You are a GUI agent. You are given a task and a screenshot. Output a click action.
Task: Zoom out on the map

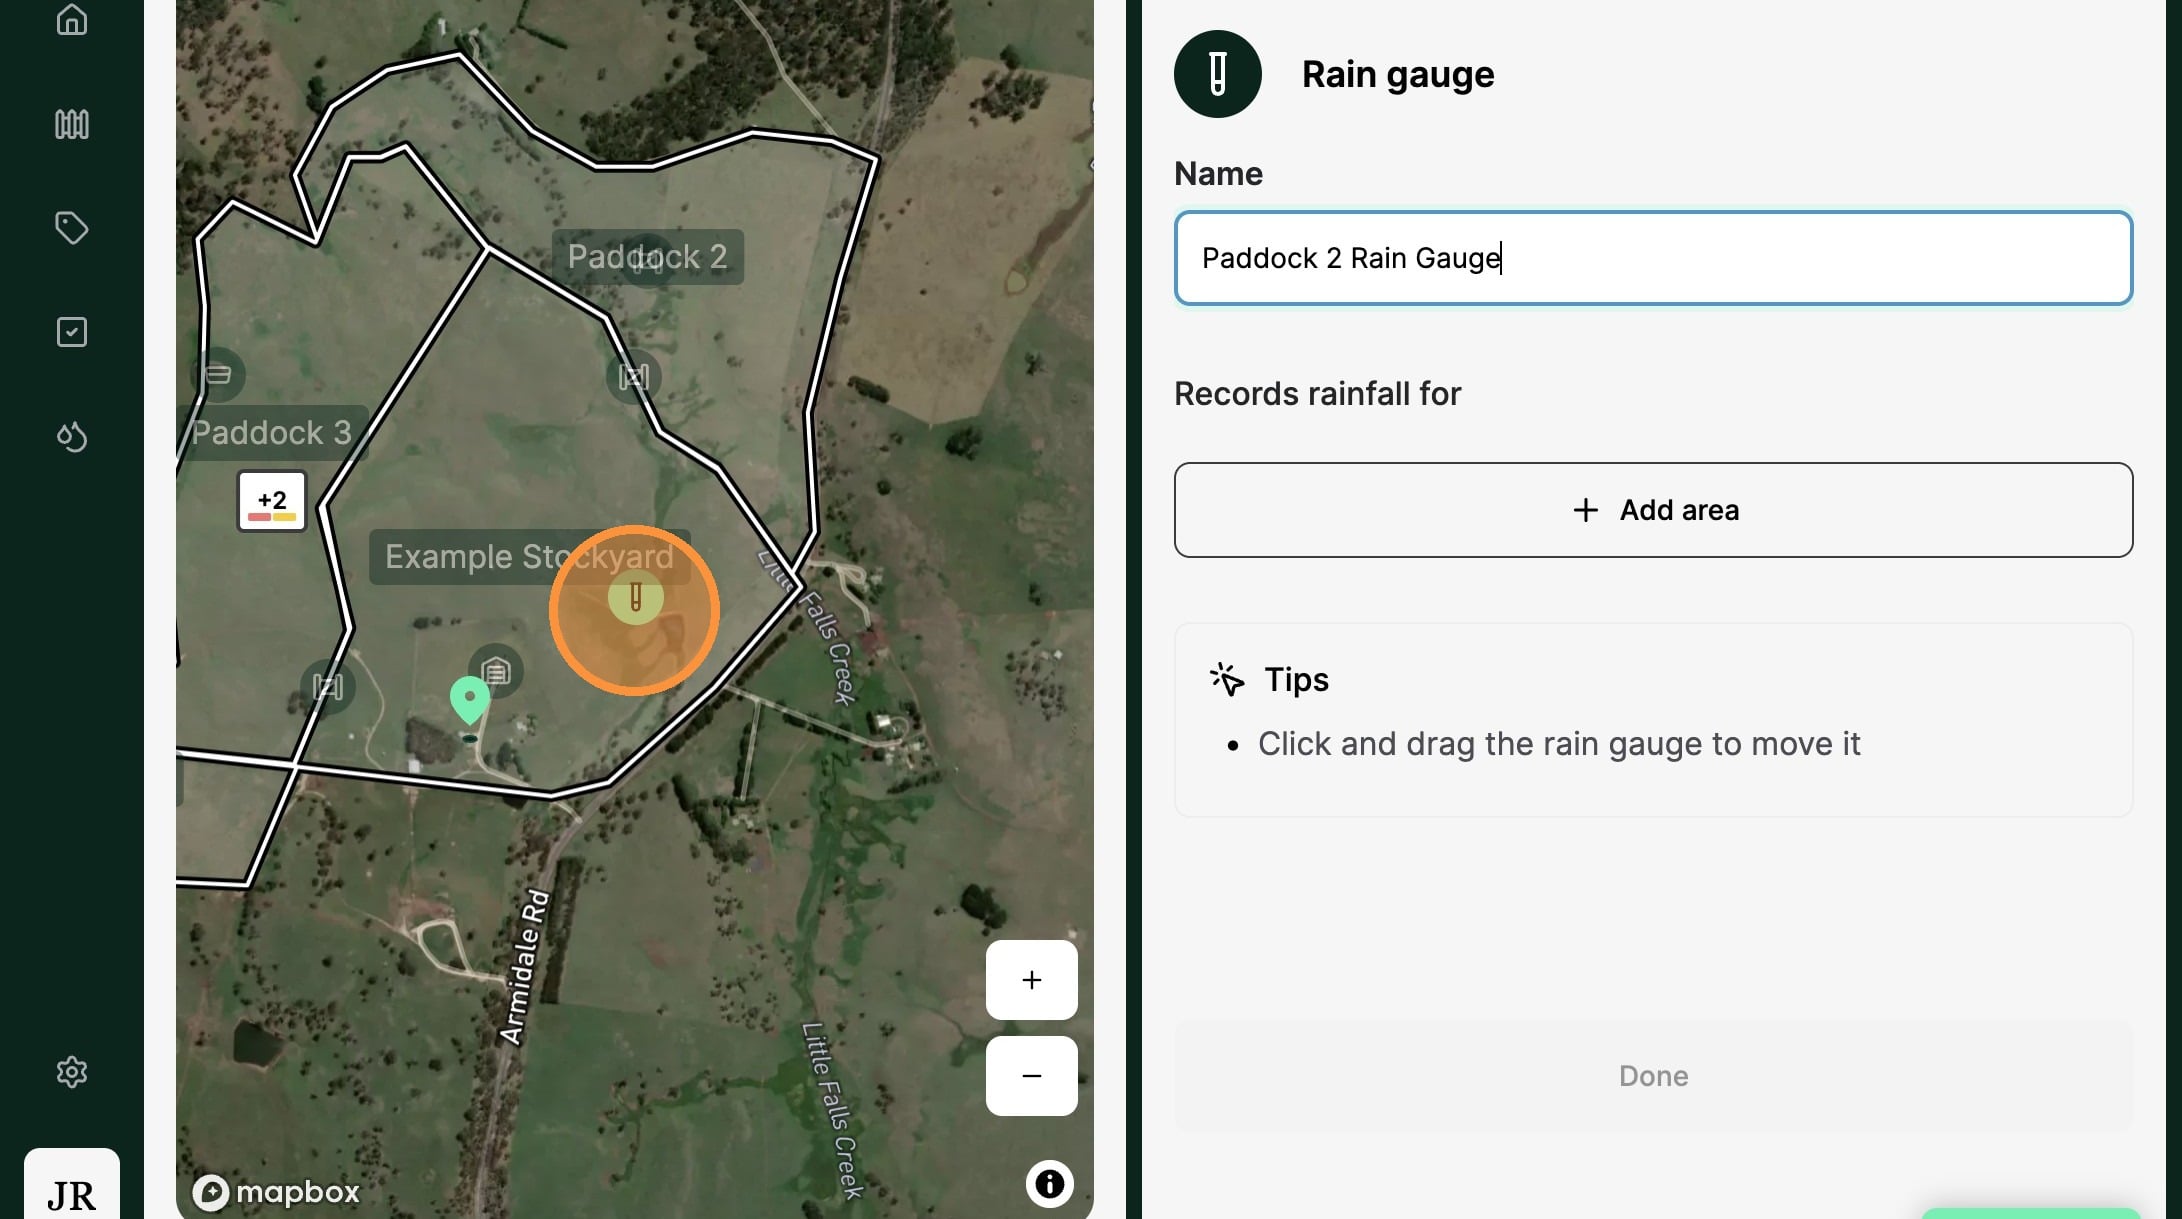point(1031,1076)
